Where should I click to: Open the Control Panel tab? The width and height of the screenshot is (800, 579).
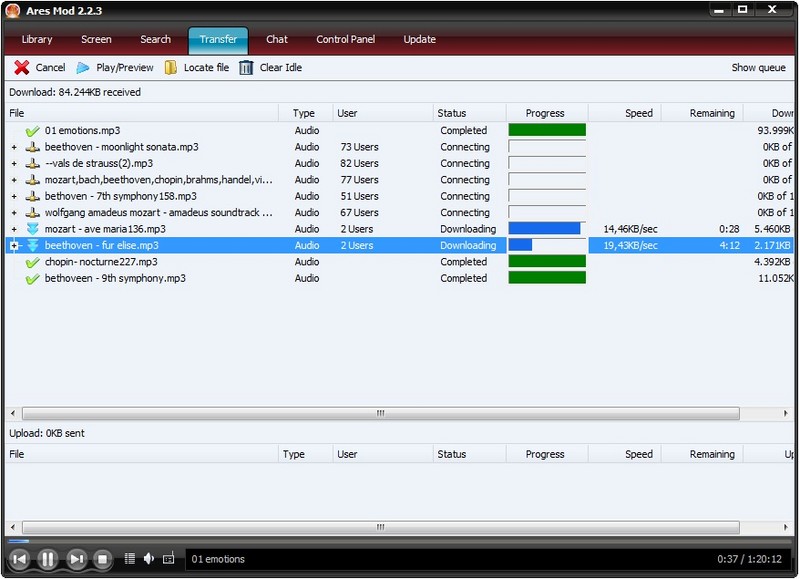pyautogui.click(x=346, y=39)
